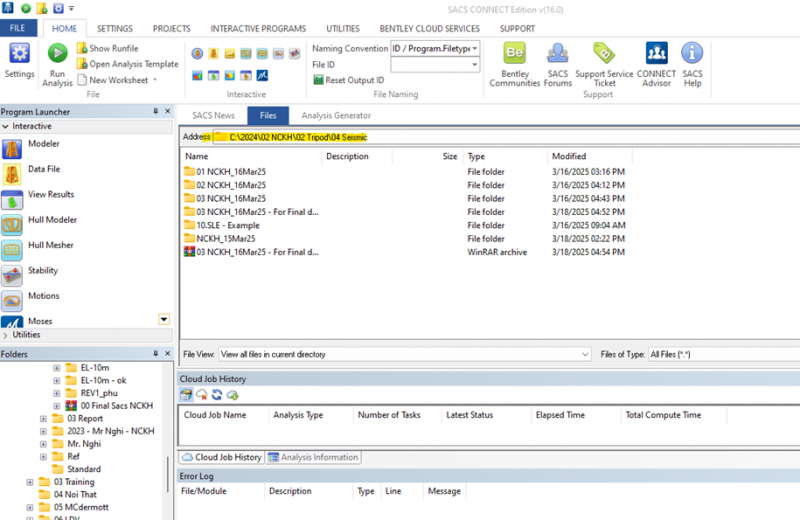
Task: Click the round Modeler icon in Interactive ribbon group
Action: point(197,54)
